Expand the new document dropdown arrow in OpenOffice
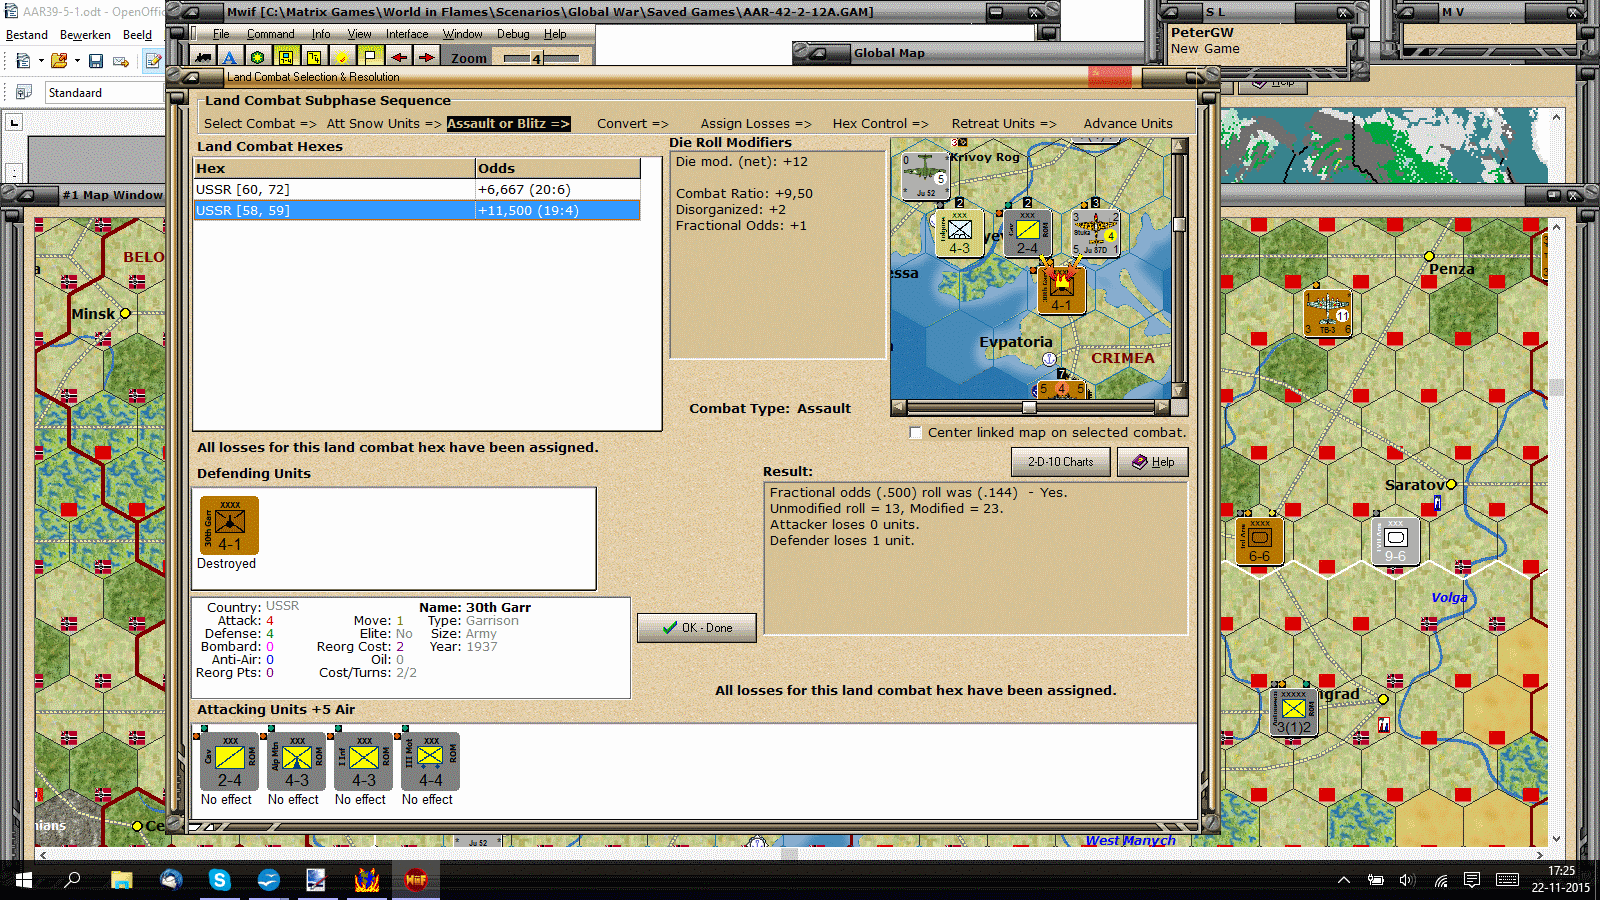1600x900 pixels. (41, 61)
